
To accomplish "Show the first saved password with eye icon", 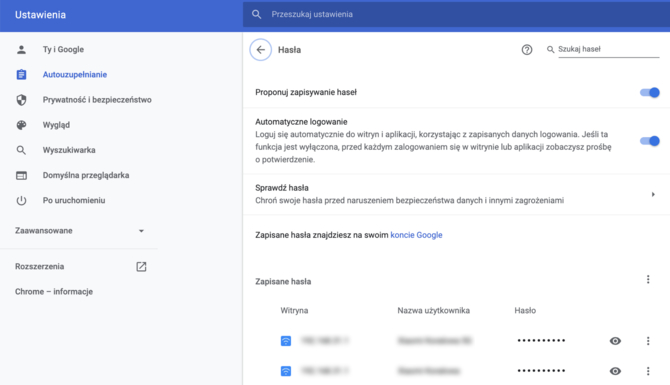I will 615,341.
